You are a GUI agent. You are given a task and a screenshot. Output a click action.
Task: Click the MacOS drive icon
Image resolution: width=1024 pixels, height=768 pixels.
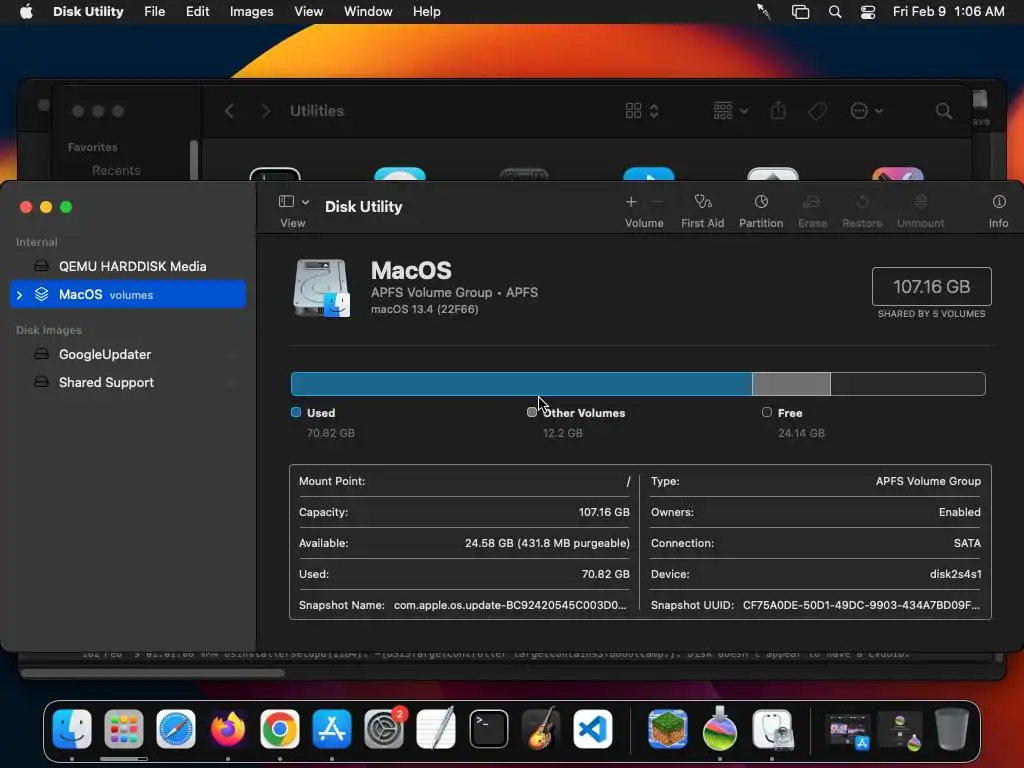(x=321, y=288)
